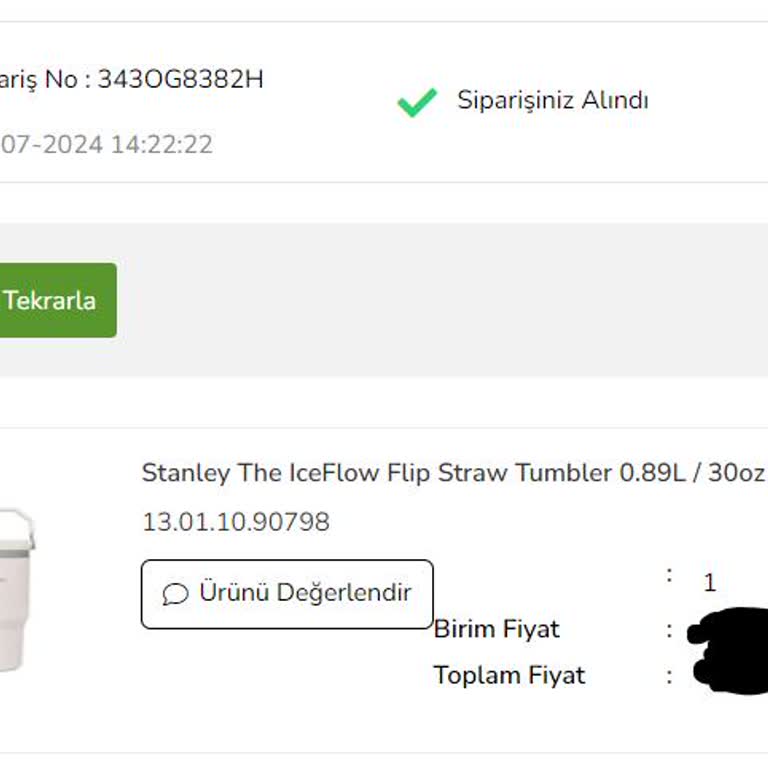
Task: Click the colon next to Birim Fiyat
Action: coord(669,630)
